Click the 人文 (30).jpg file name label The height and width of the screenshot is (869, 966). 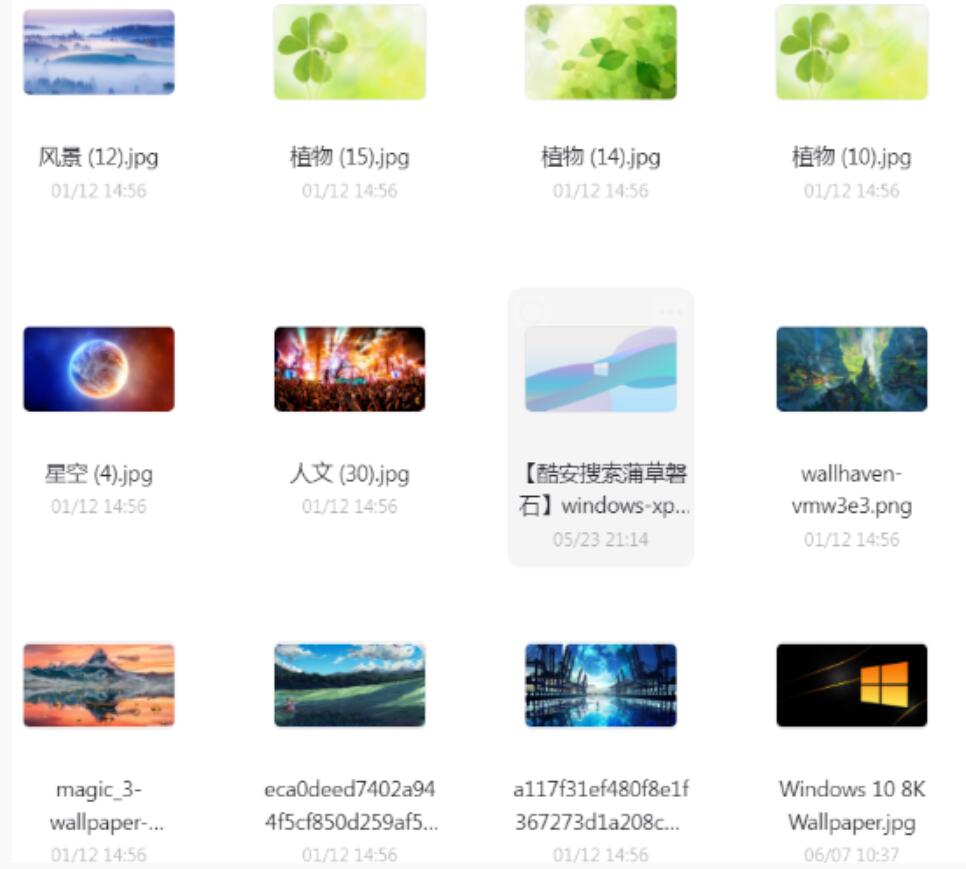[349, 474]
